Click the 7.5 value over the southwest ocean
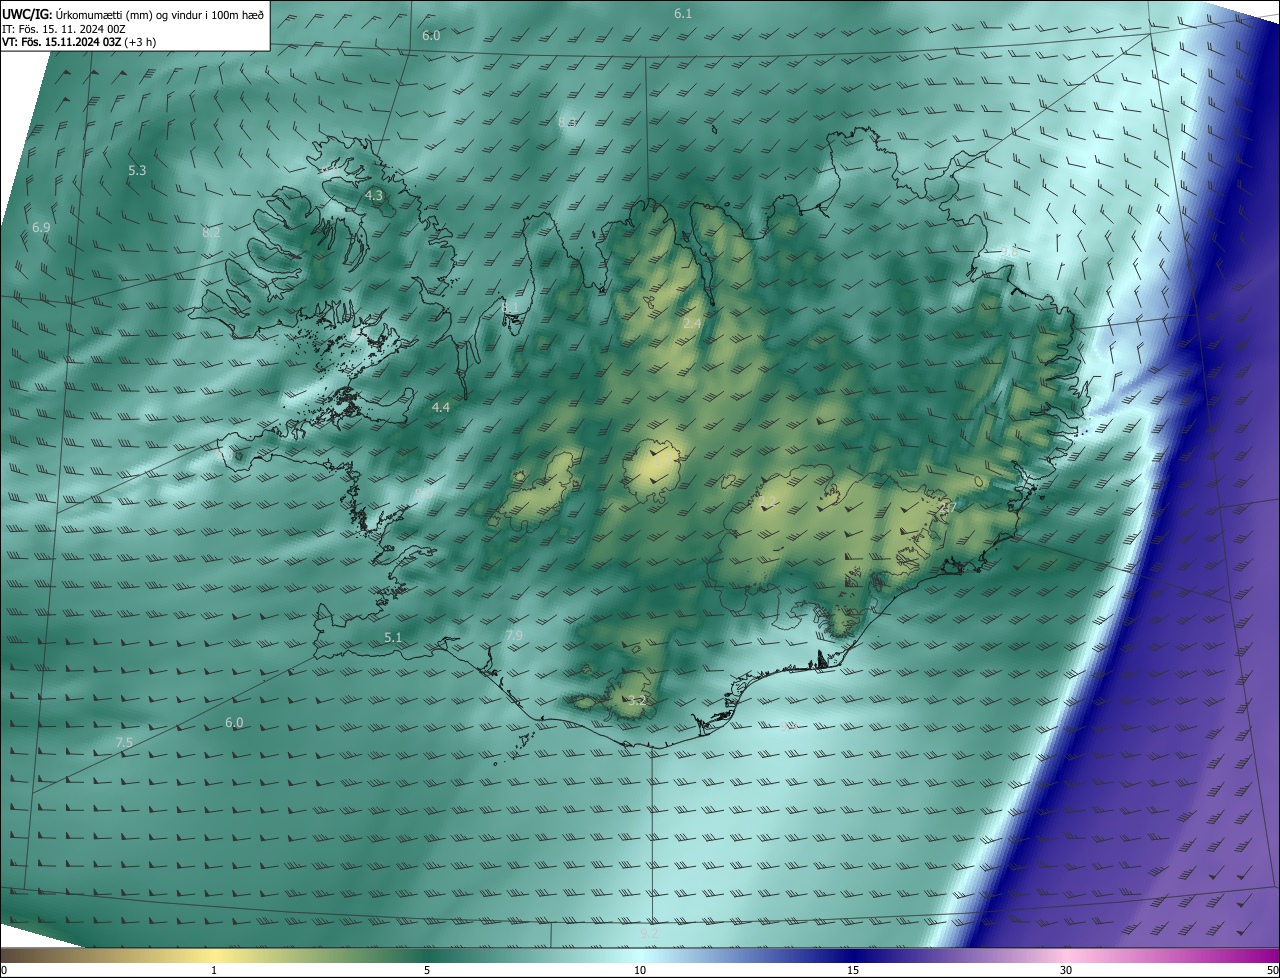1280x978 pixels. click(124, 742)
